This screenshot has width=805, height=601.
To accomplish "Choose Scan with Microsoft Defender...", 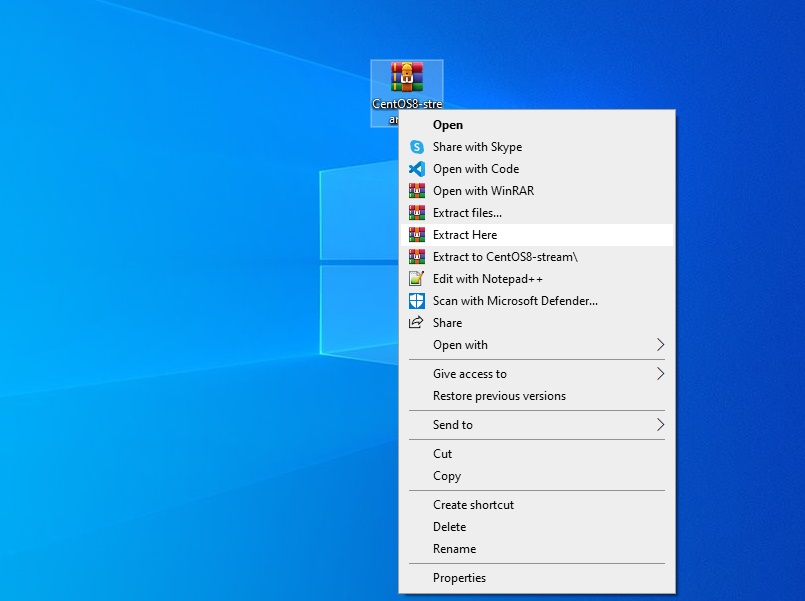I will point(536,301).
